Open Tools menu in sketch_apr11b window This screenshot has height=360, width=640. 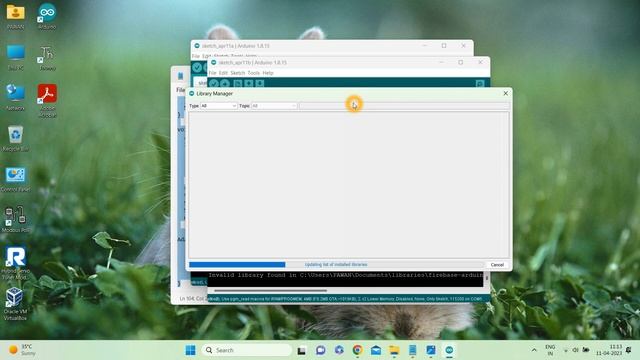(253, 73)
